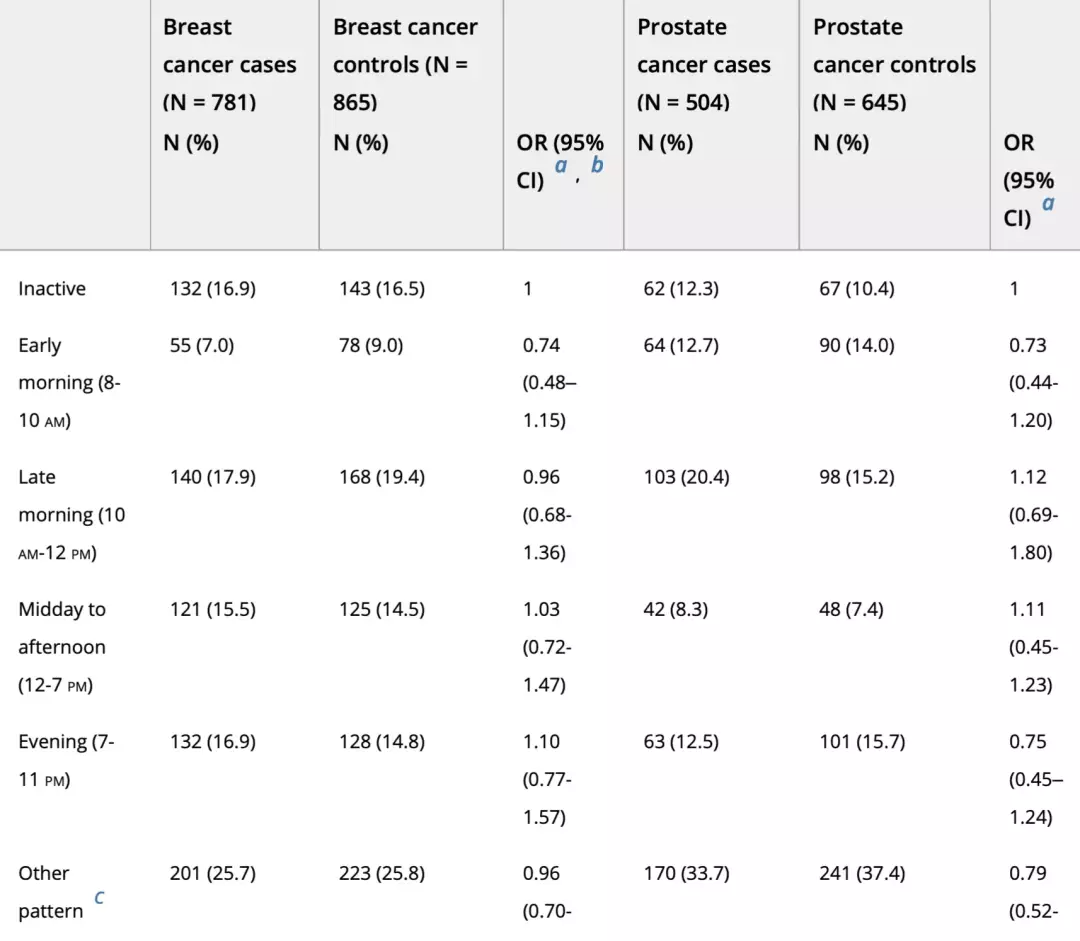Select the Late morning row label

[71, 515]
